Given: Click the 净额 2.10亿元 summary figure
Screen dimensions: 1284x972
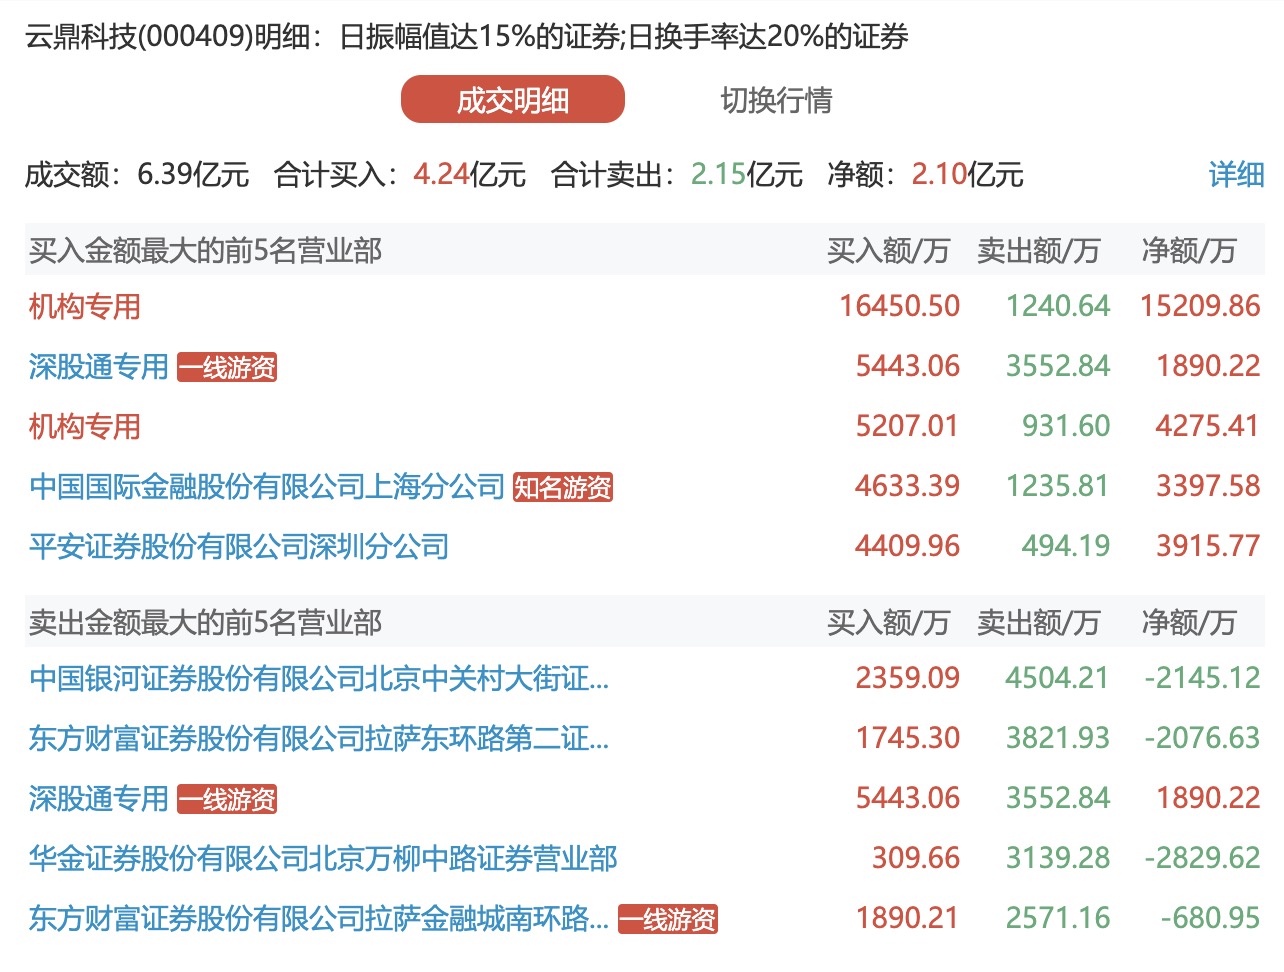Looking at the screenshot, I should (x=966, y=175).
